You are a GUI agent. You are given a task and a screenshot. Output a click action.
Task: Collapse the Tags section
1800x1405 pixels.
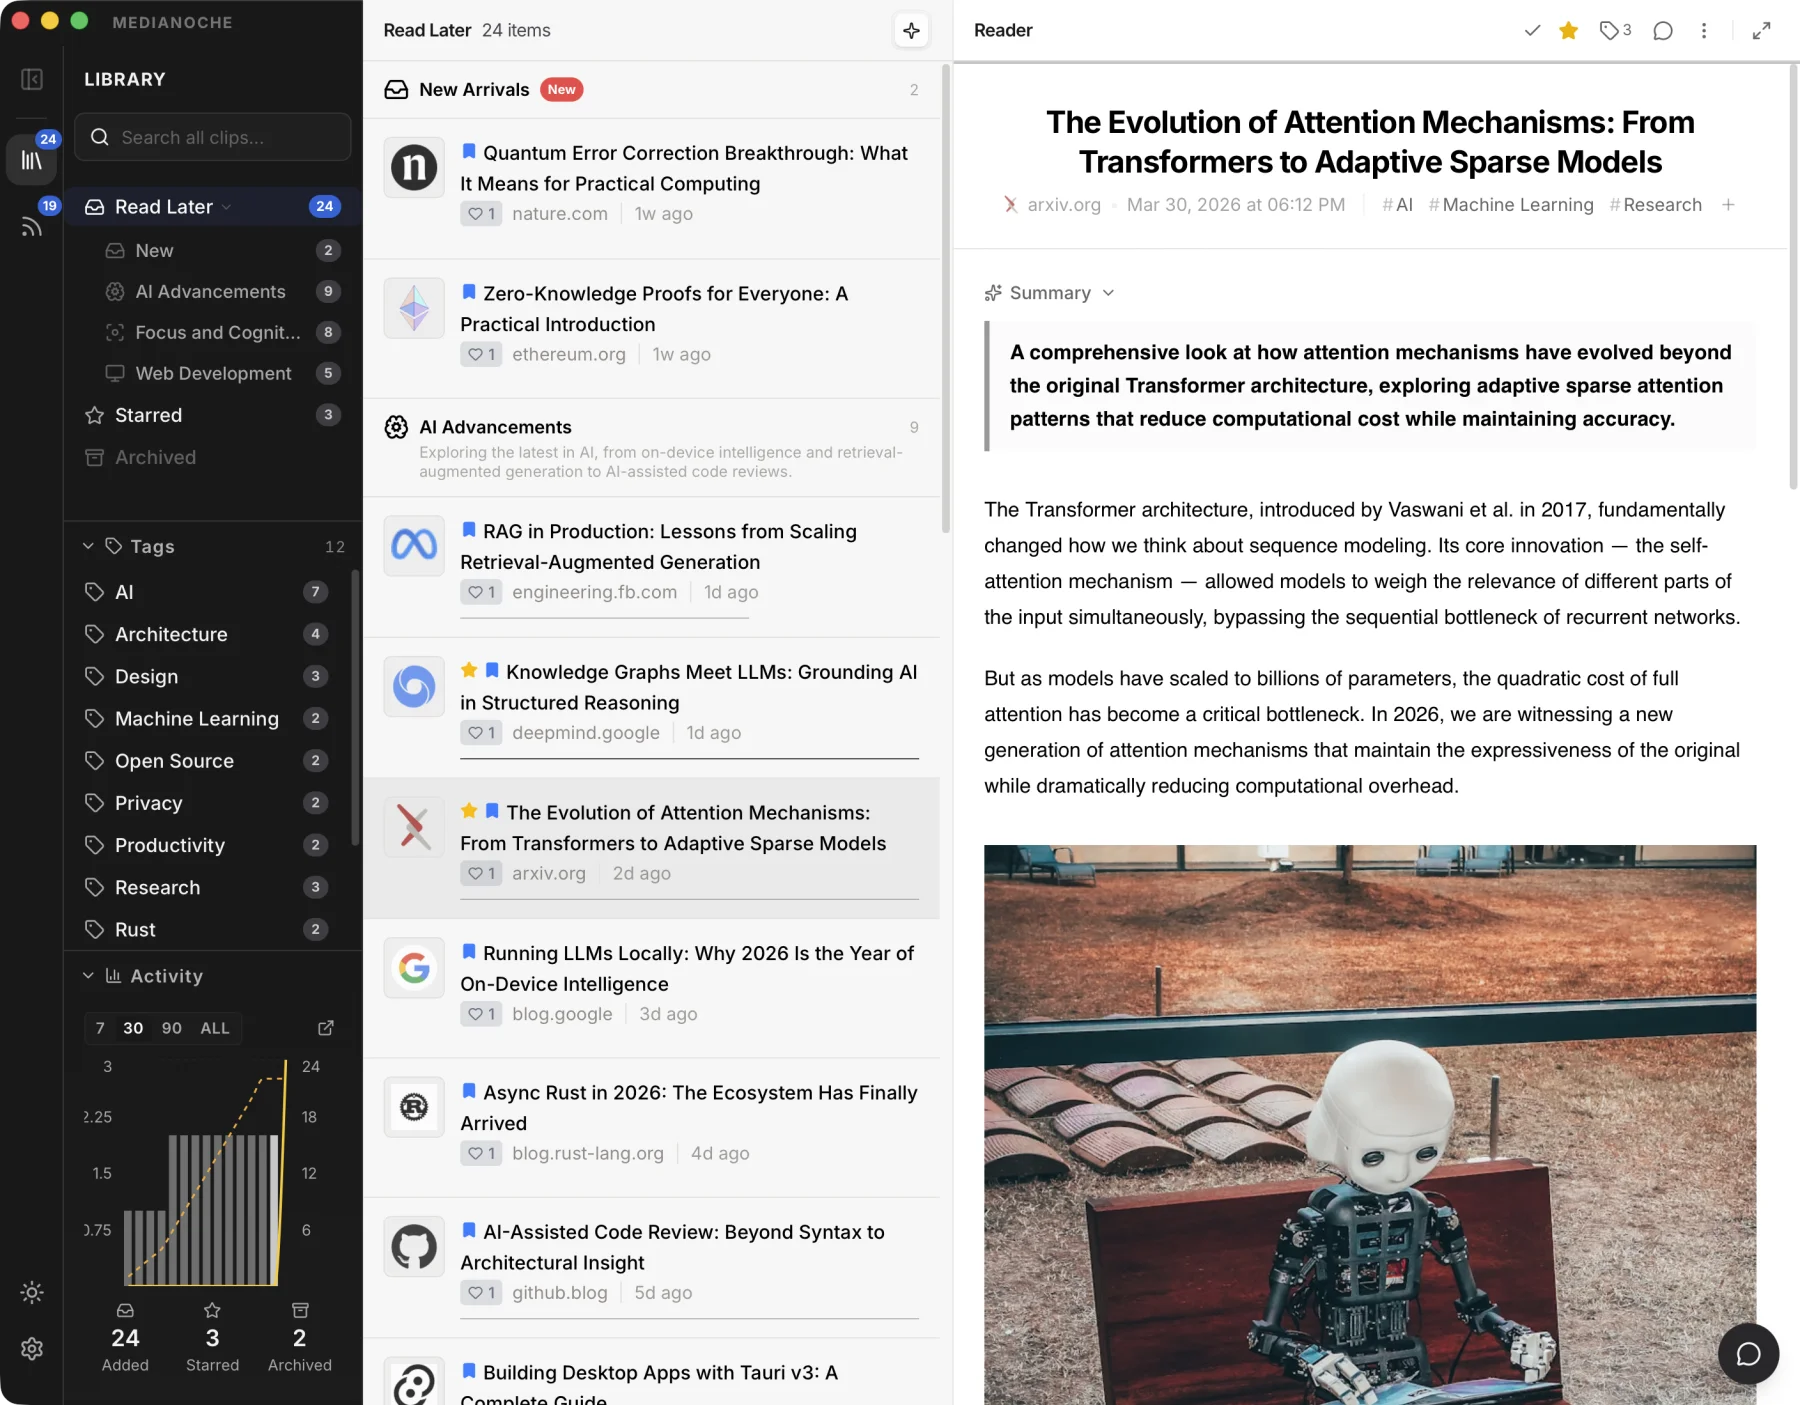[x=90, y=546]
